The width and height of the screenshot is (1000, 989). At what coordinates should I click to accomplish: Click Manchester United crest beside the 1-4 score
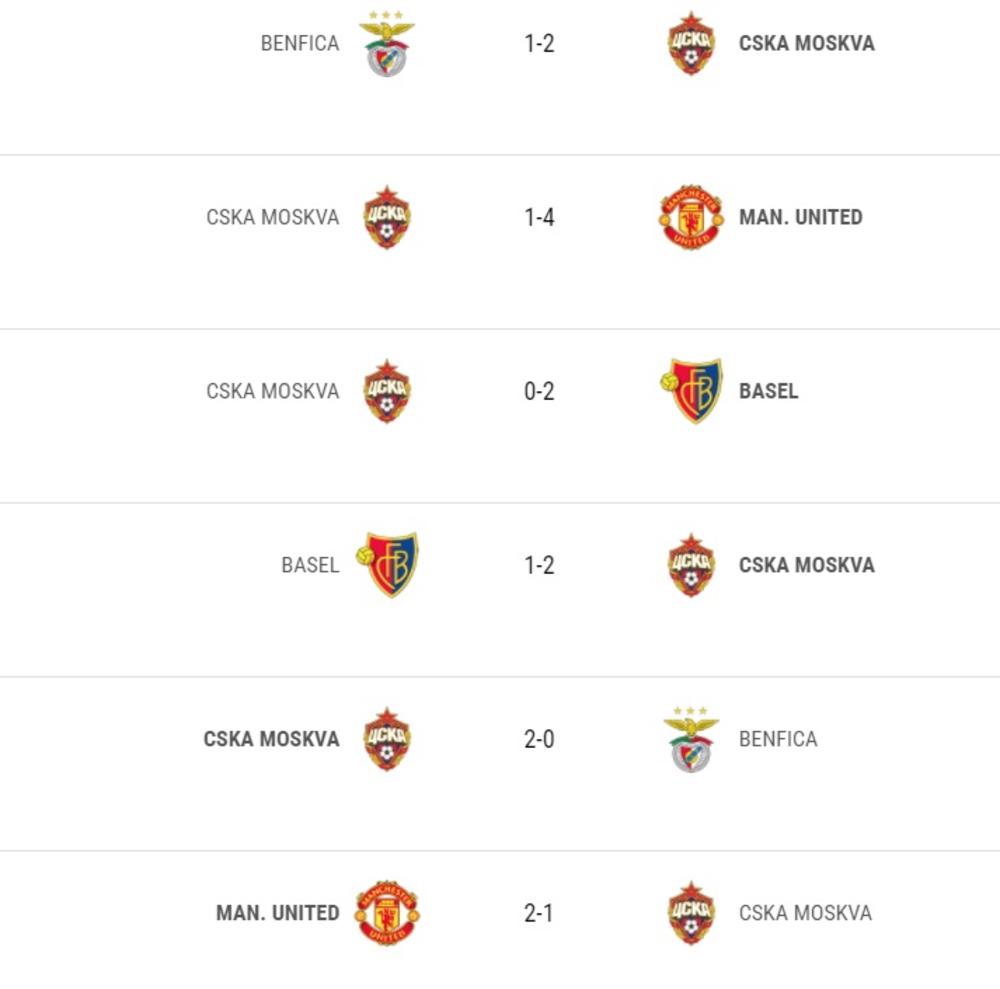pos(690,217)
